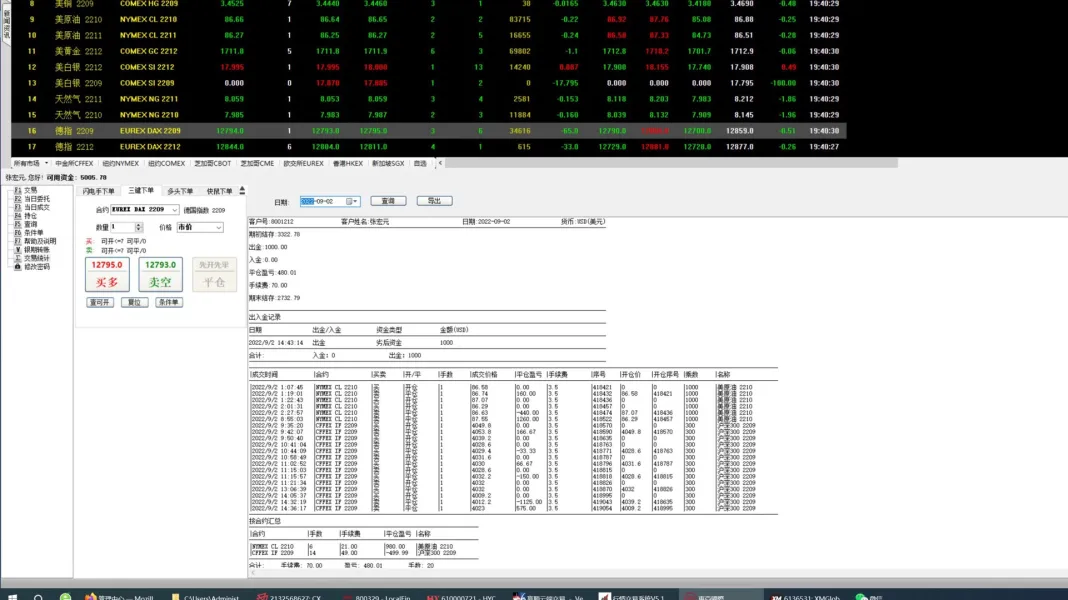Screen dimensions: 1068x600
Task: Select quote row 12 美白银 2212
Action: (x=428, y=67)
